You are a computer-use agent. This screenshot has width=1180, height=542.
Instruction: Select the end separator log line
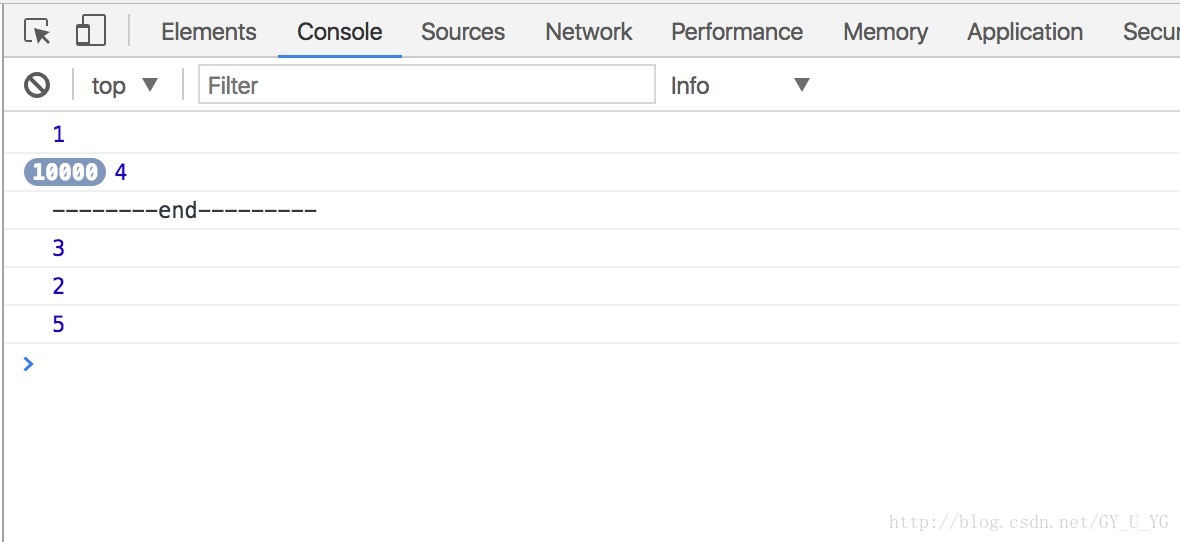[184, 210]
